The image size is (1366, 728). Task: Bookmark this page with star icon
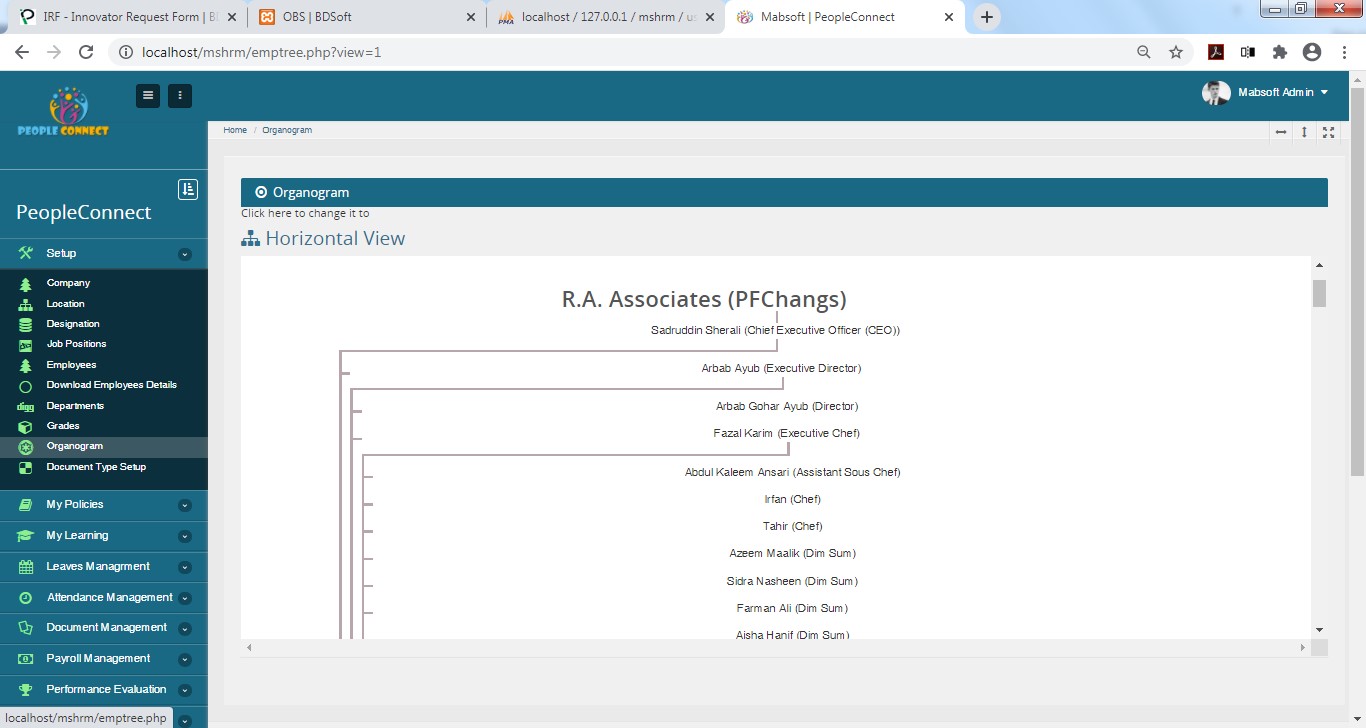pos(1176,52)
